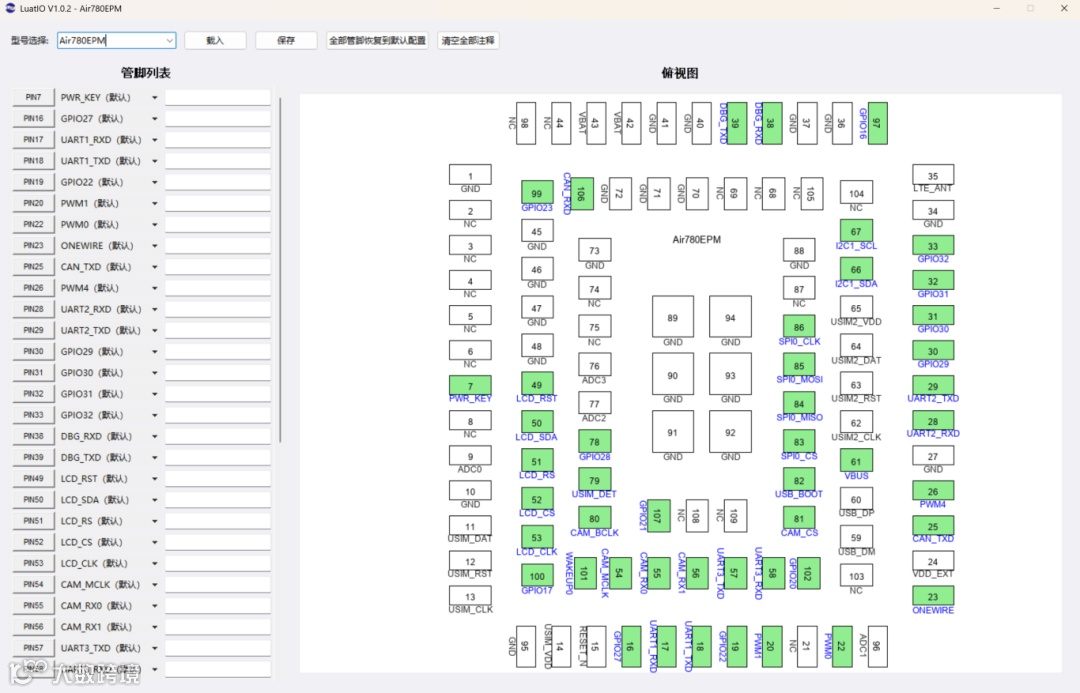Select pin 61 VBUS on chip diagram

[x=856, y=462]
